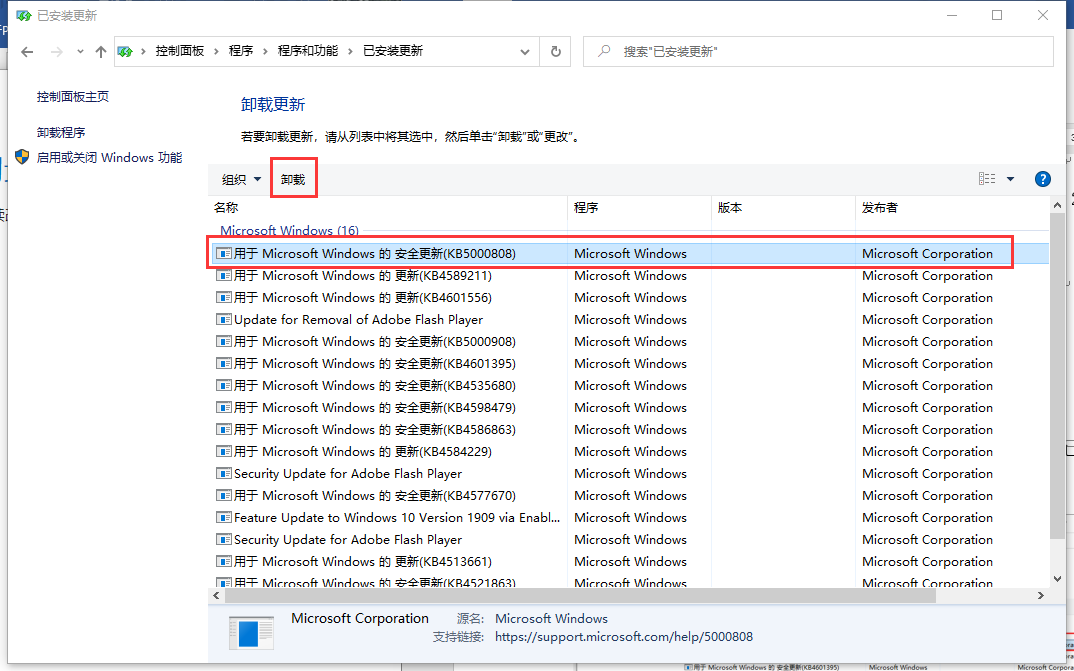The width and height of the screenshot is (1074, 671).
Task: Click the scroll down arrow of the list
Action: [x=1058, y=579]
